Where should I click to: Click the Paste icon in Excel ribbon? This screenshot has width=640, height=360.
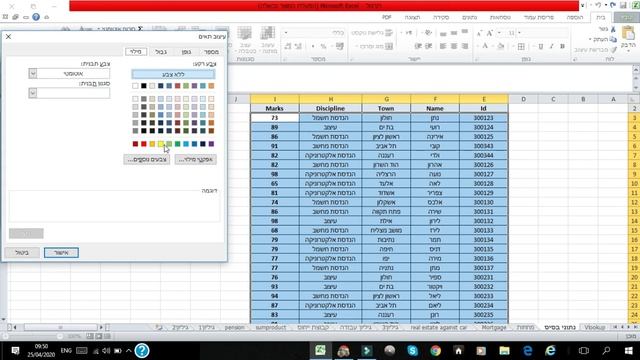click(628, 33)
